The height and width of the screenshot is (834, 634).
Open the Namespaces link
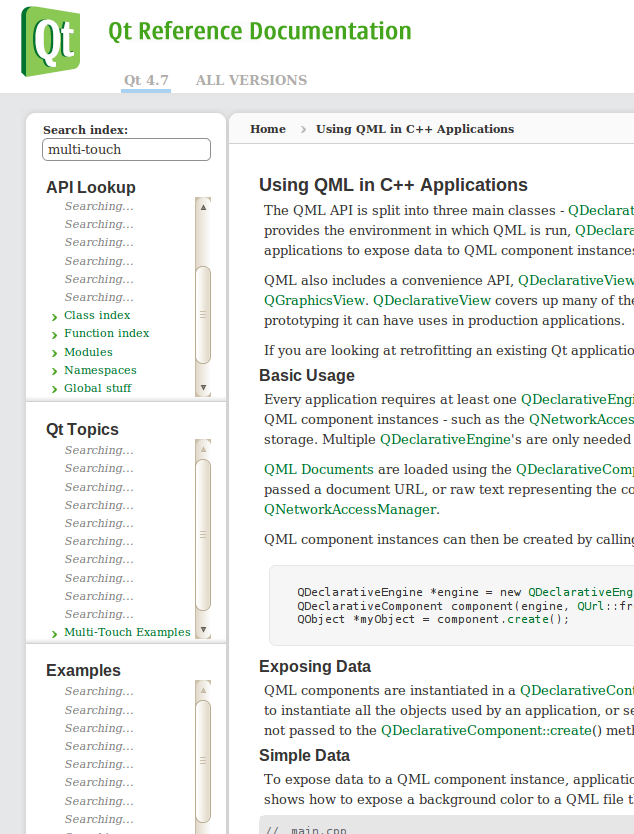pyautogui.click(x=101, y=370)
